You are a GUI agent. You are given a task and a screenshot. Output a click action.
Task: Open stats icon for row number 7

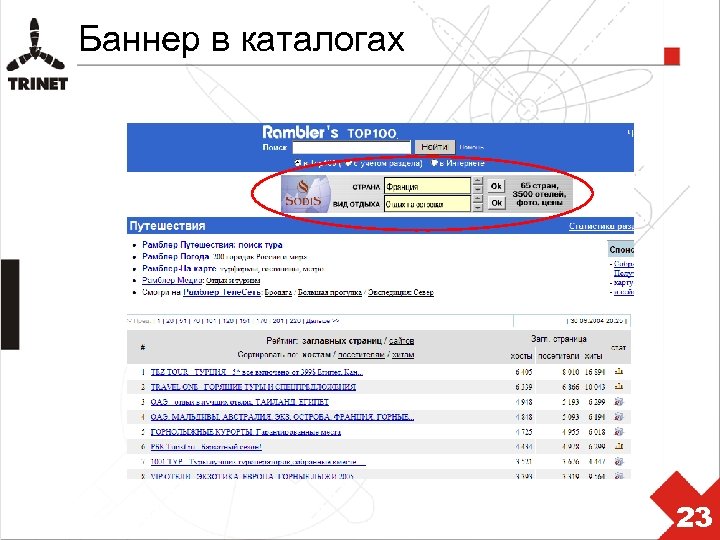(x=619, y=461)
